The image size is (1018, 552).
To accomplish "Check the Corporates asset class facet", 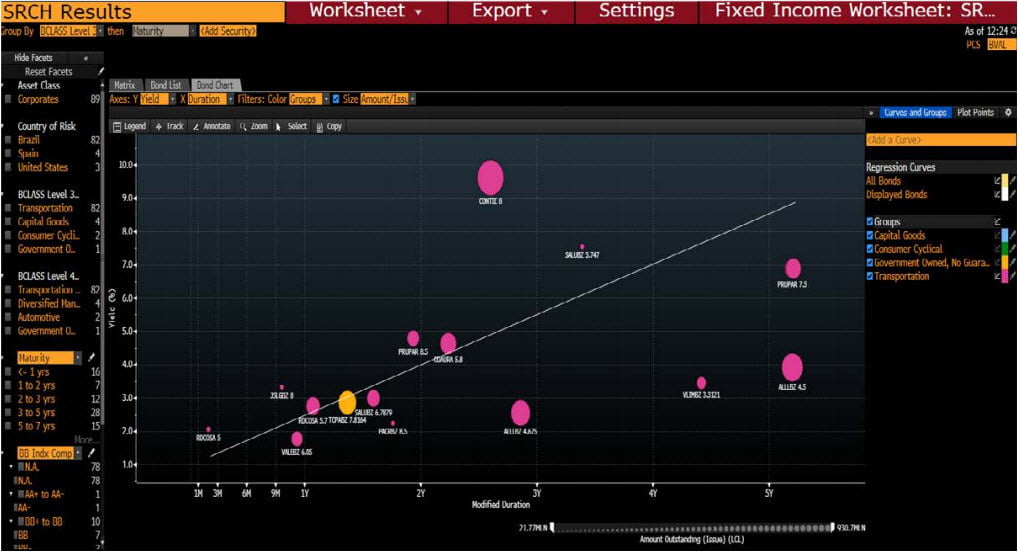I will pos(8,99).
